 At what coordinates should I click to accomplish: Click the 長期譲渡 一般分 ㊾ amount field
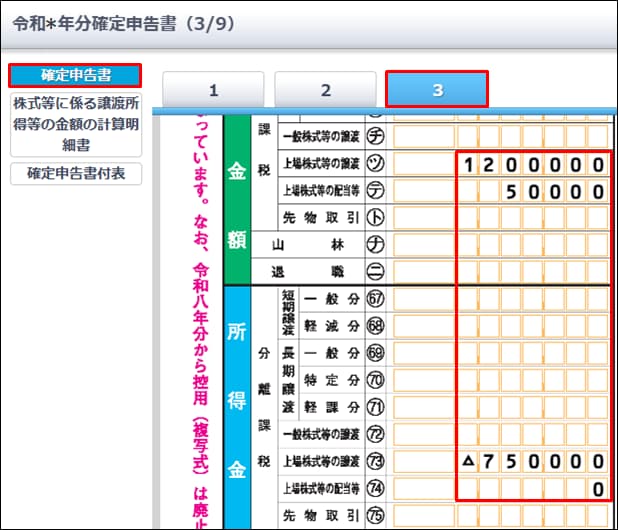click(x=532, y=353)
